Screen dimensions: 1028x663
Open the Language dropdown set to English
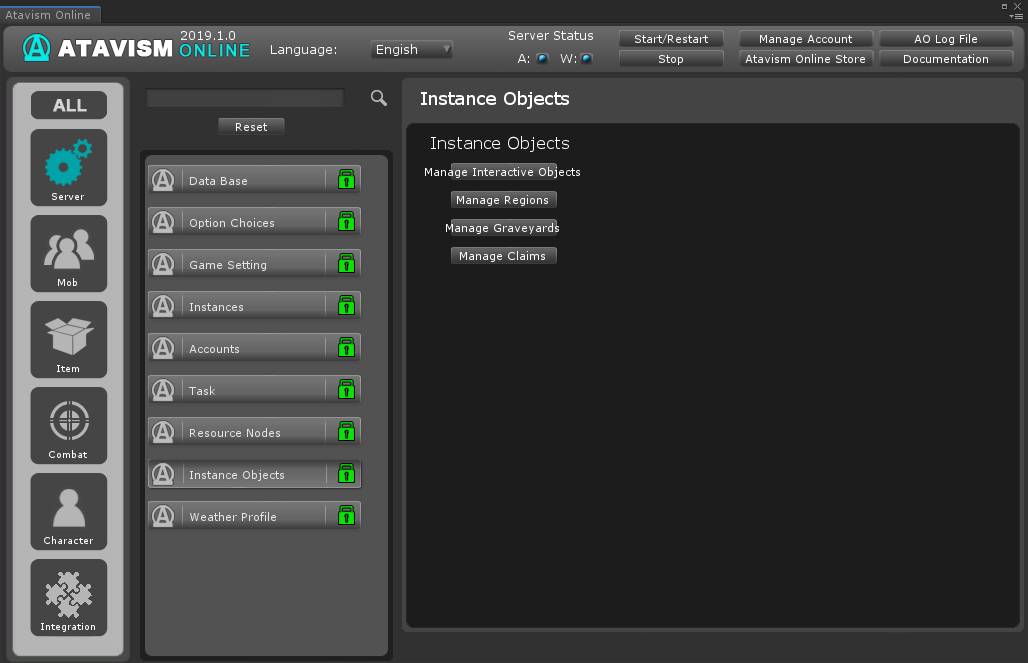click(412, 49)
